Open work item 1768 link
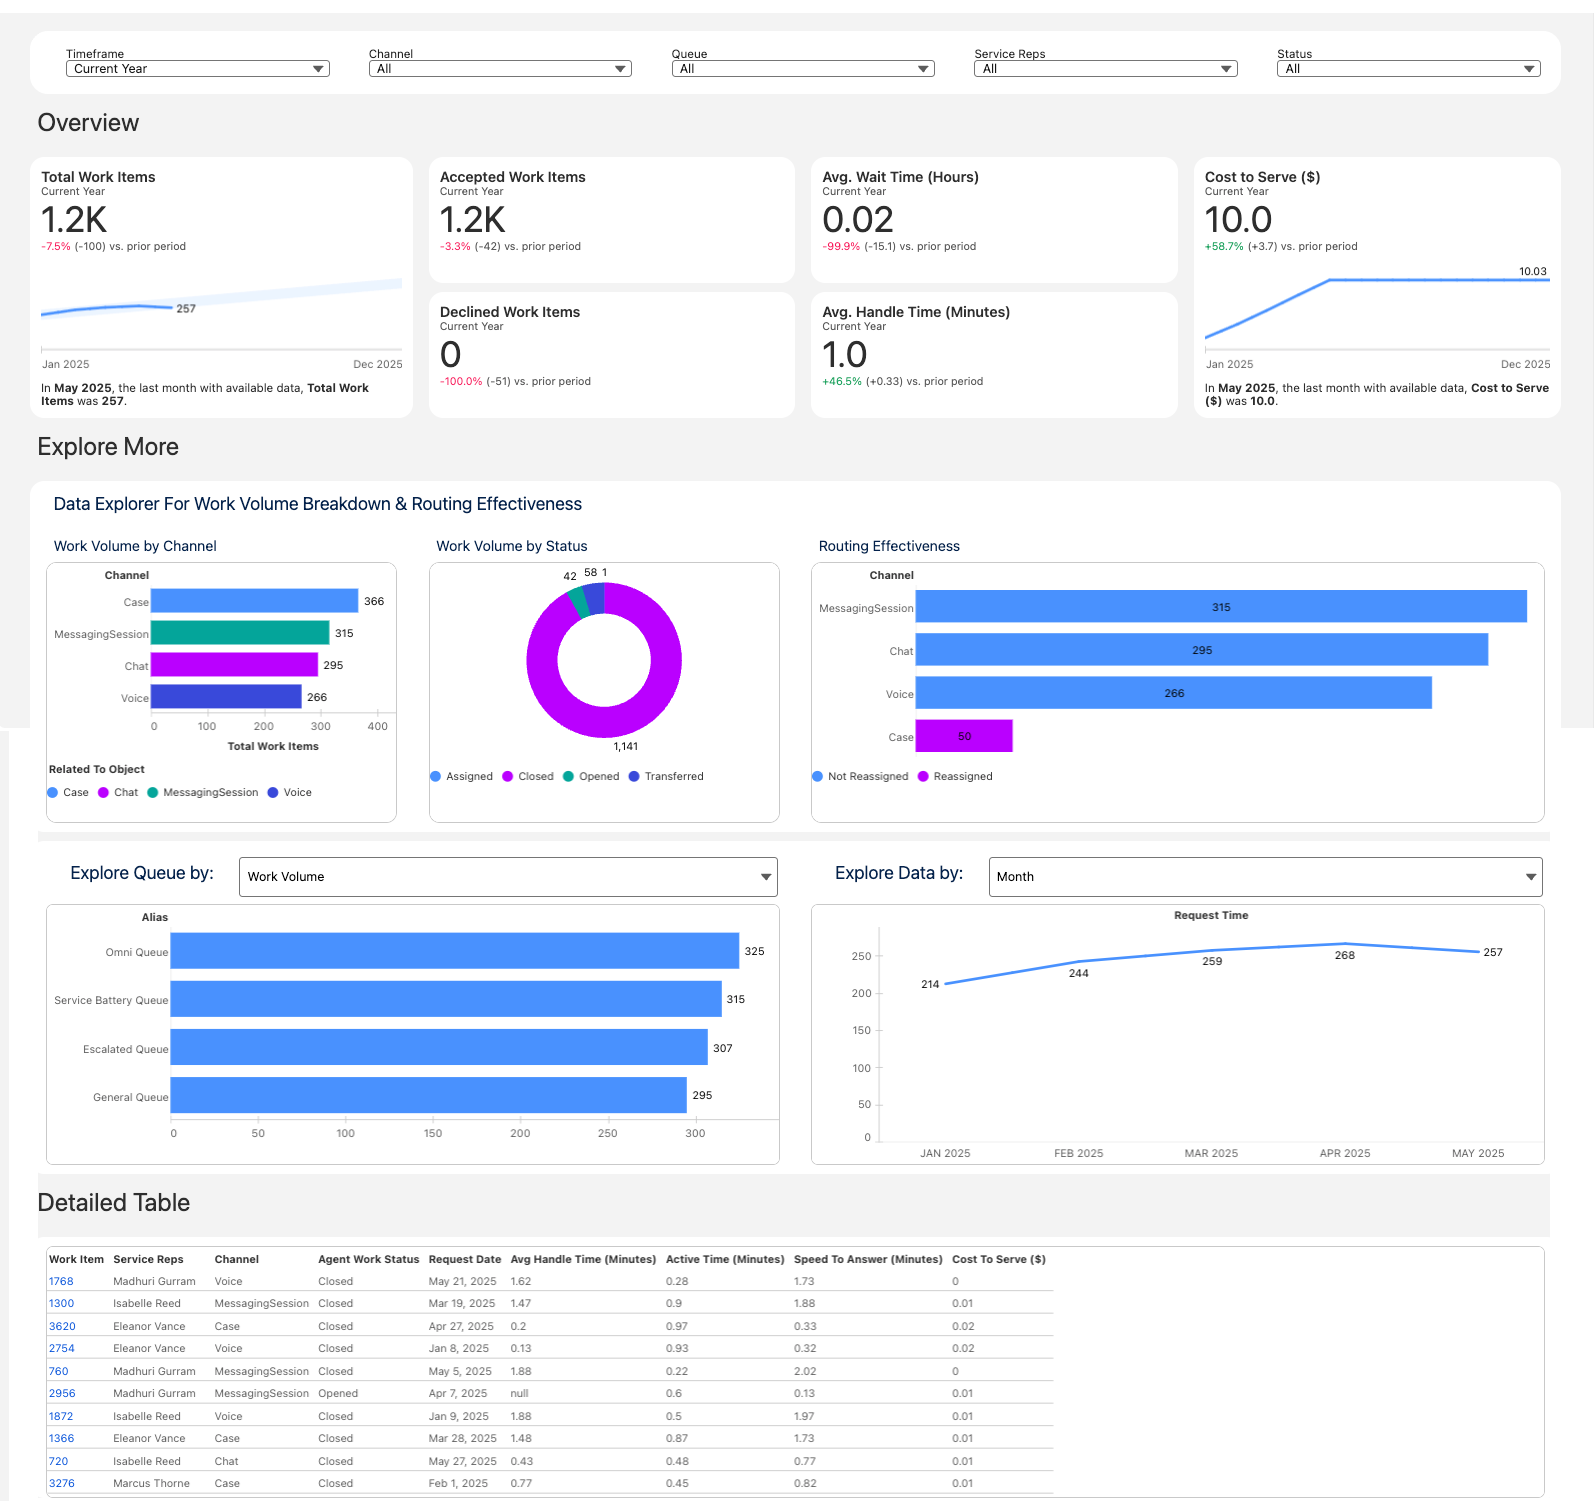 pos(61,1281)
